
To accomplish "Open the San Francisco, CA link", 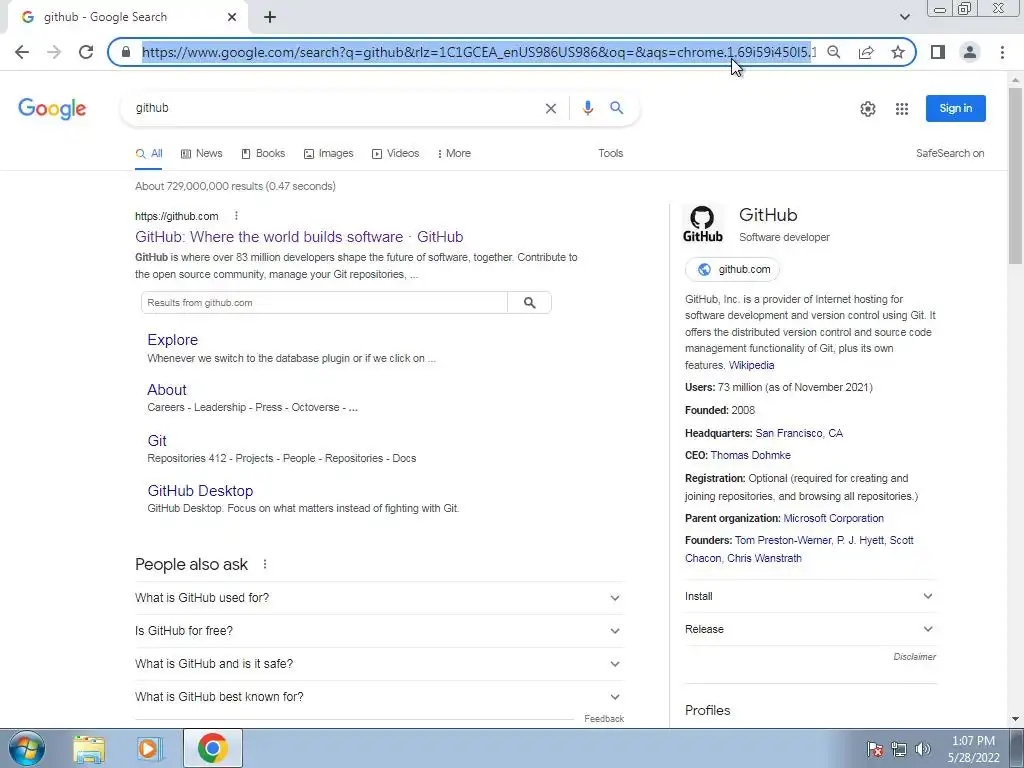I will [x=799, y=434].
